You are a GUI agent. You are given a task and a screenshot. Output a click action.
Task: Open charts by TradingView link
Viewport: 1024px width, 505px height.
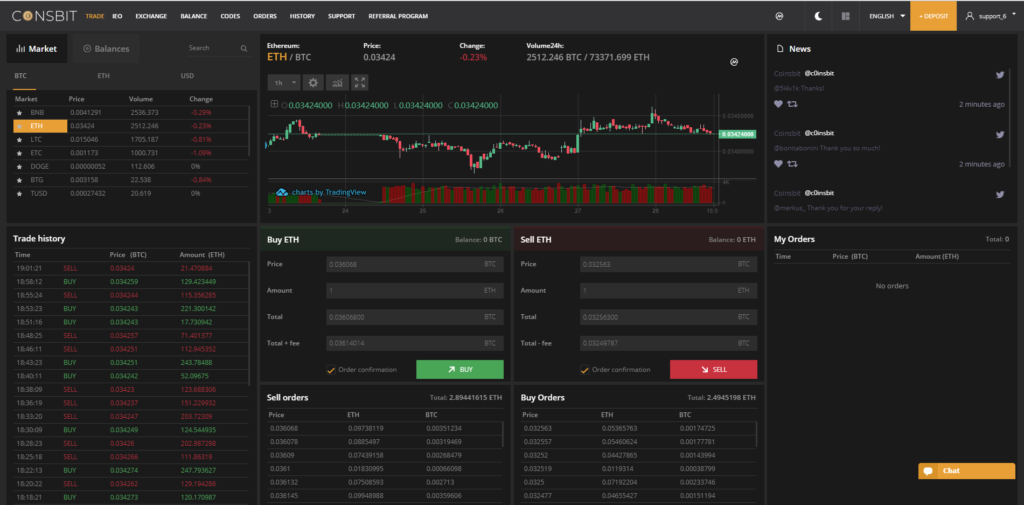[x=321, y=192]
